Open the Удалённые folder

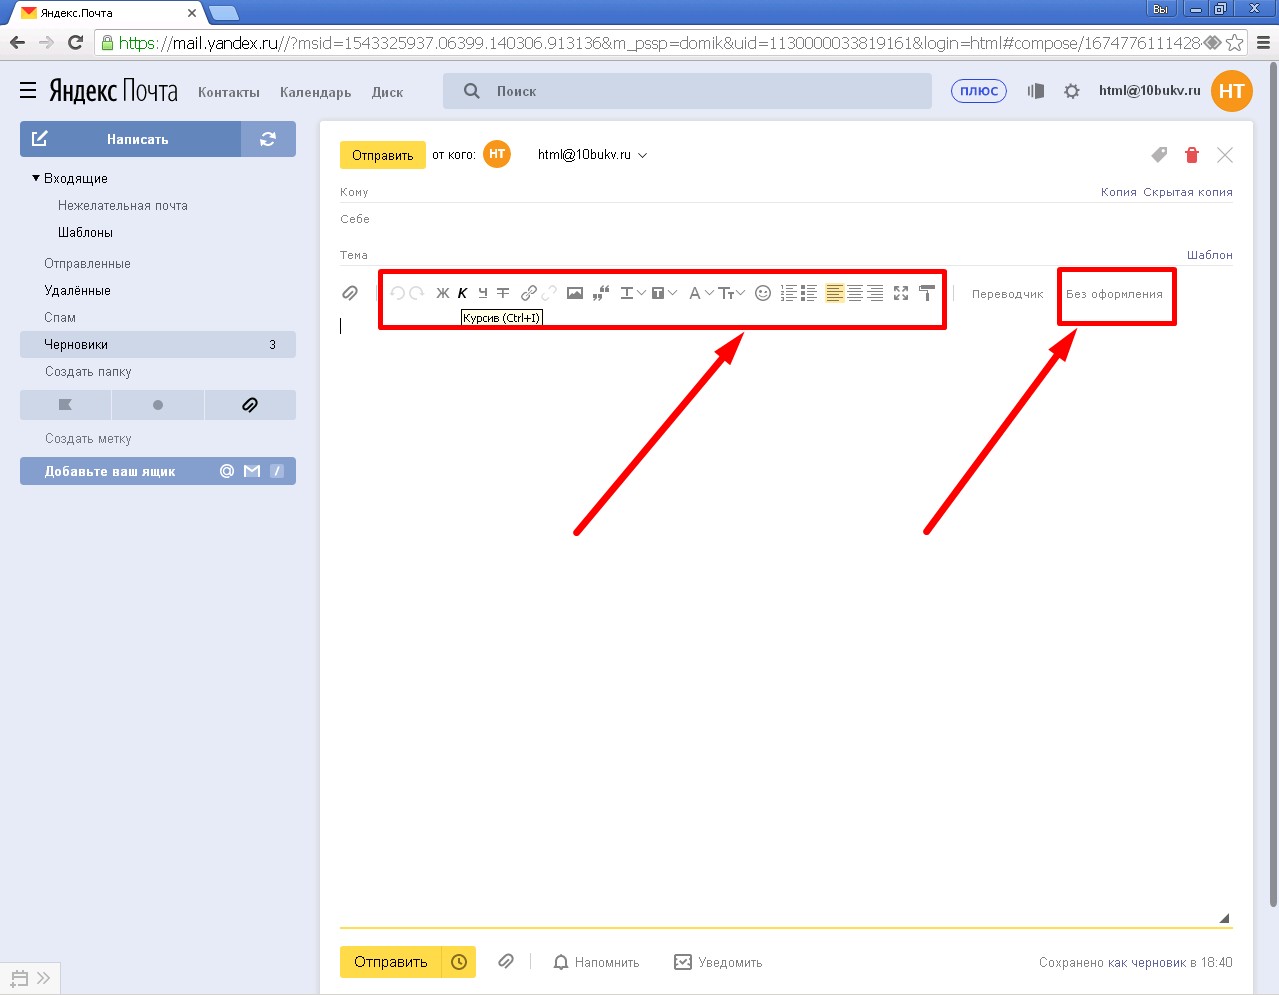tap(77, 290)
